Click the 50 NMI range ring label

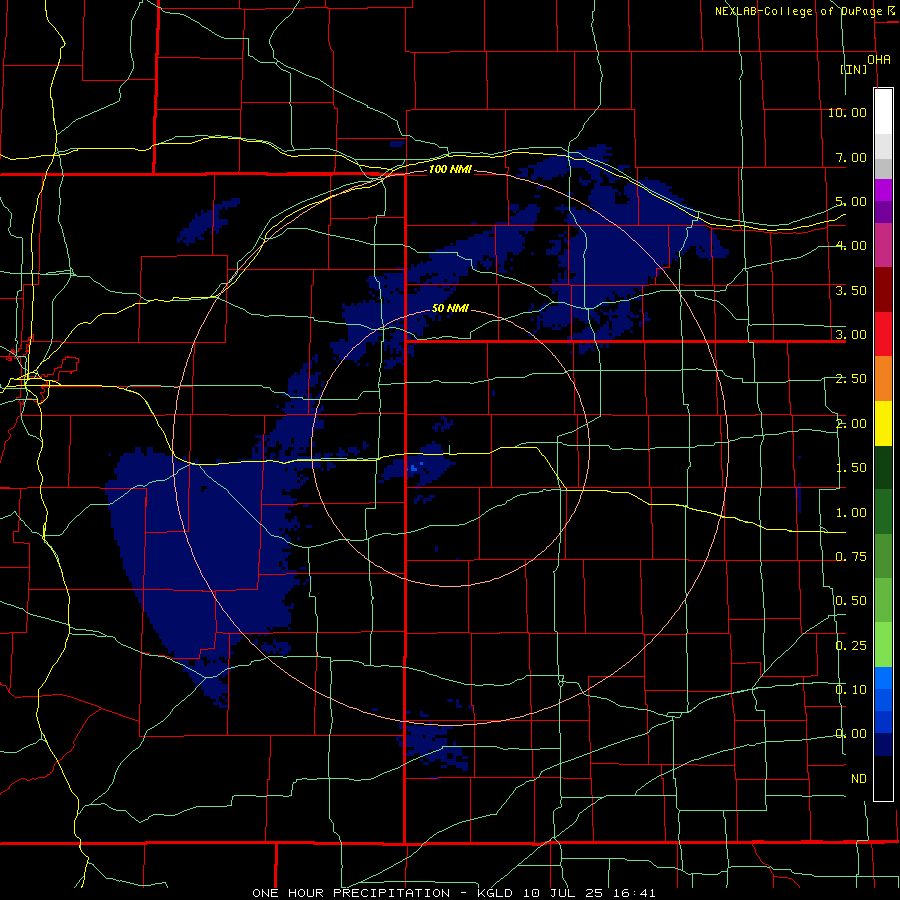pos(450,308)
